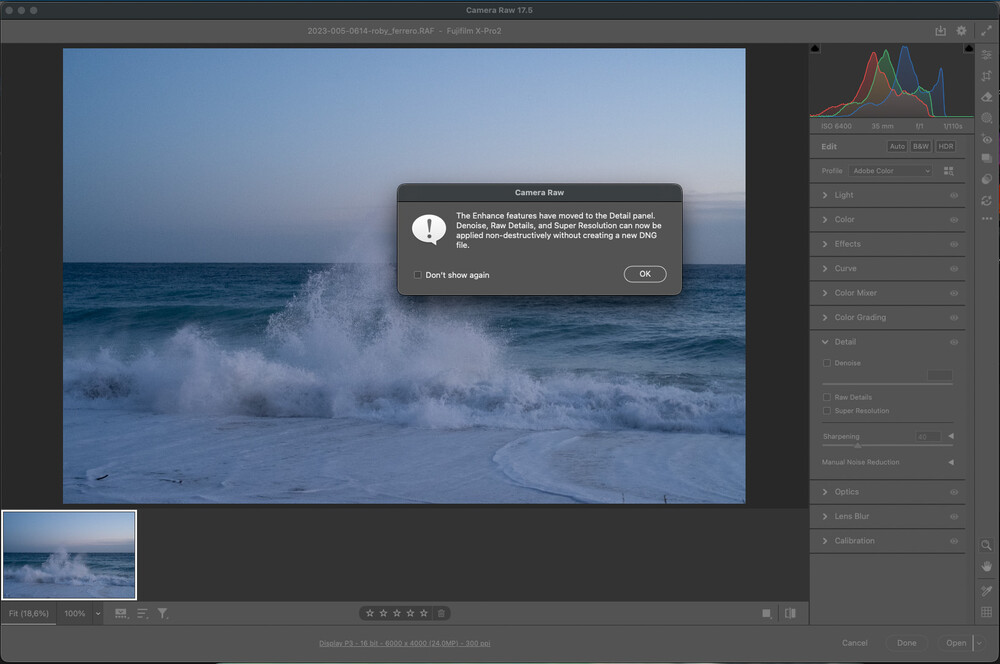Enable the Denoise checkbox
This screenshot has height=664, width=1000.
coord(826,363)
